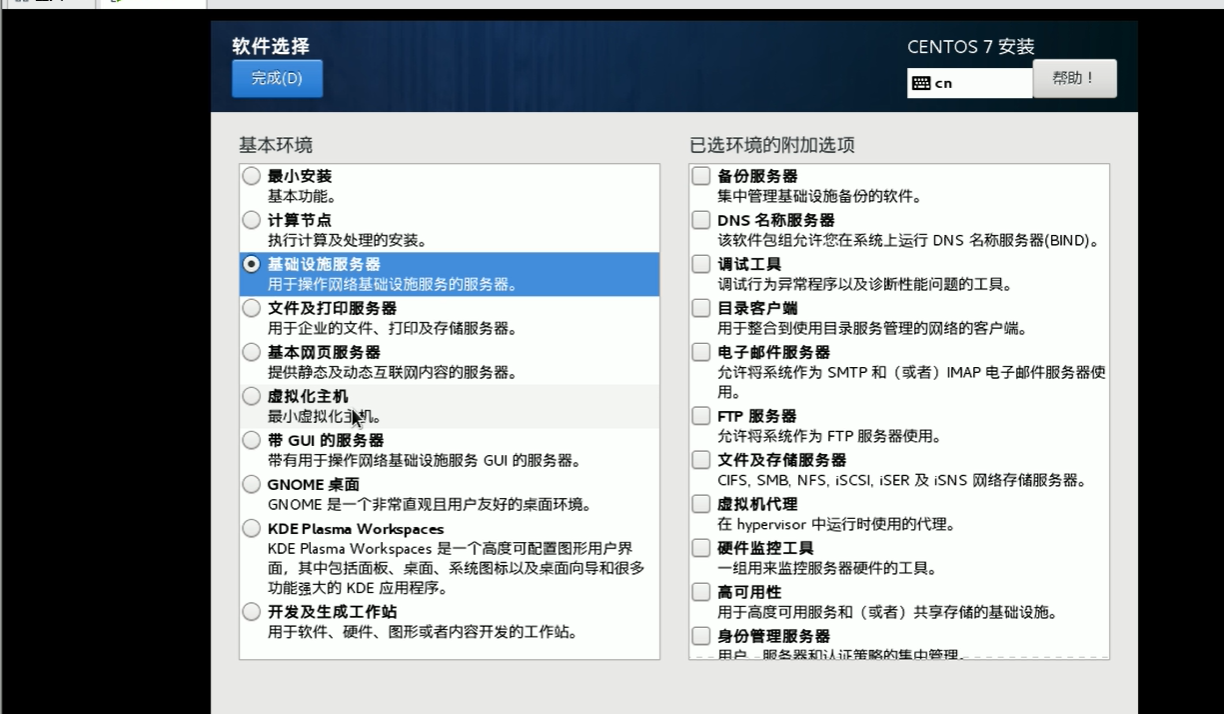Tick the DNS 名称服务器 add-on

click(701, 220)
